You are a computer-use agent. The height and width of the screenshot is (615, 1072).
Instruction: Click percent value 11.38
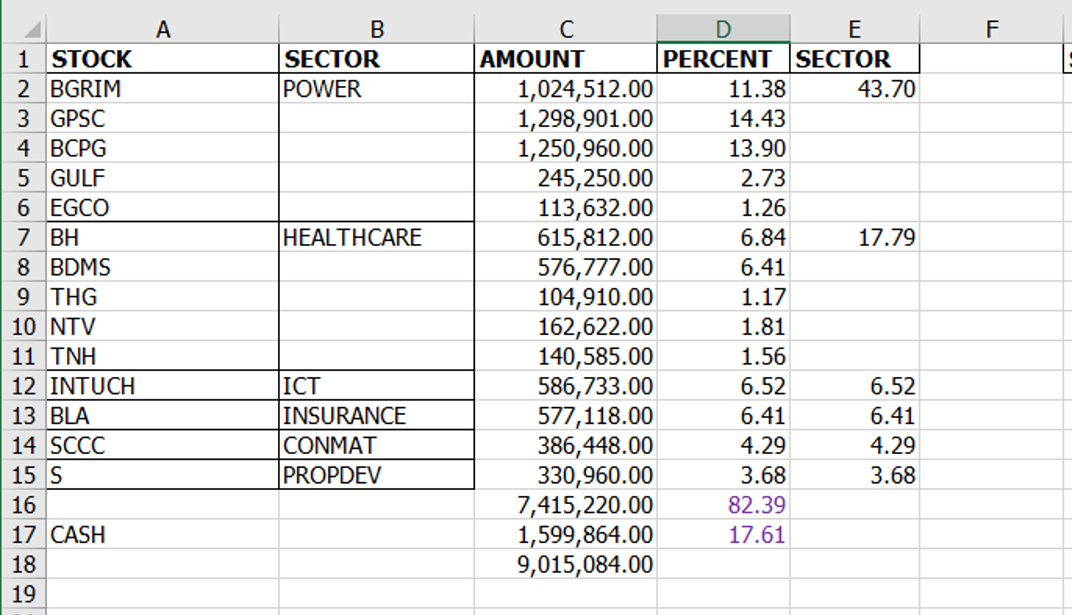(723, 89)
